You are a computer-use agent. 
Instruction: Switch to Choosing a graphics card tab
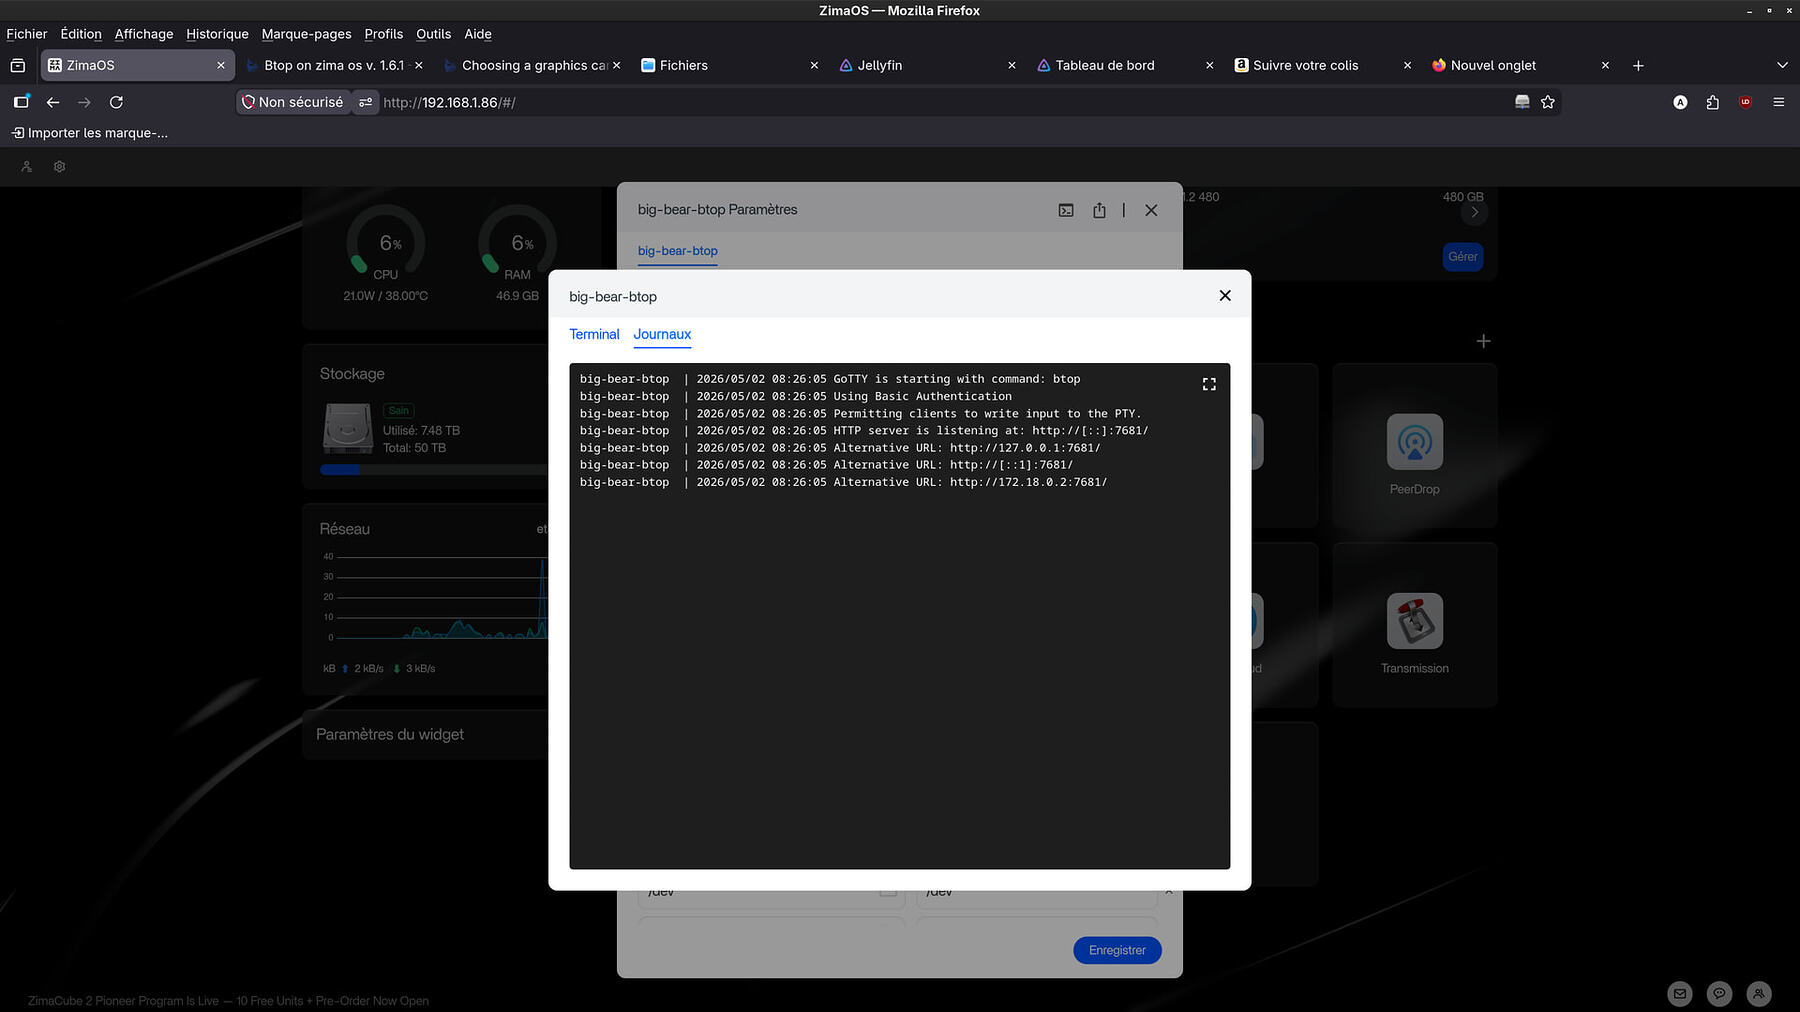532,65
